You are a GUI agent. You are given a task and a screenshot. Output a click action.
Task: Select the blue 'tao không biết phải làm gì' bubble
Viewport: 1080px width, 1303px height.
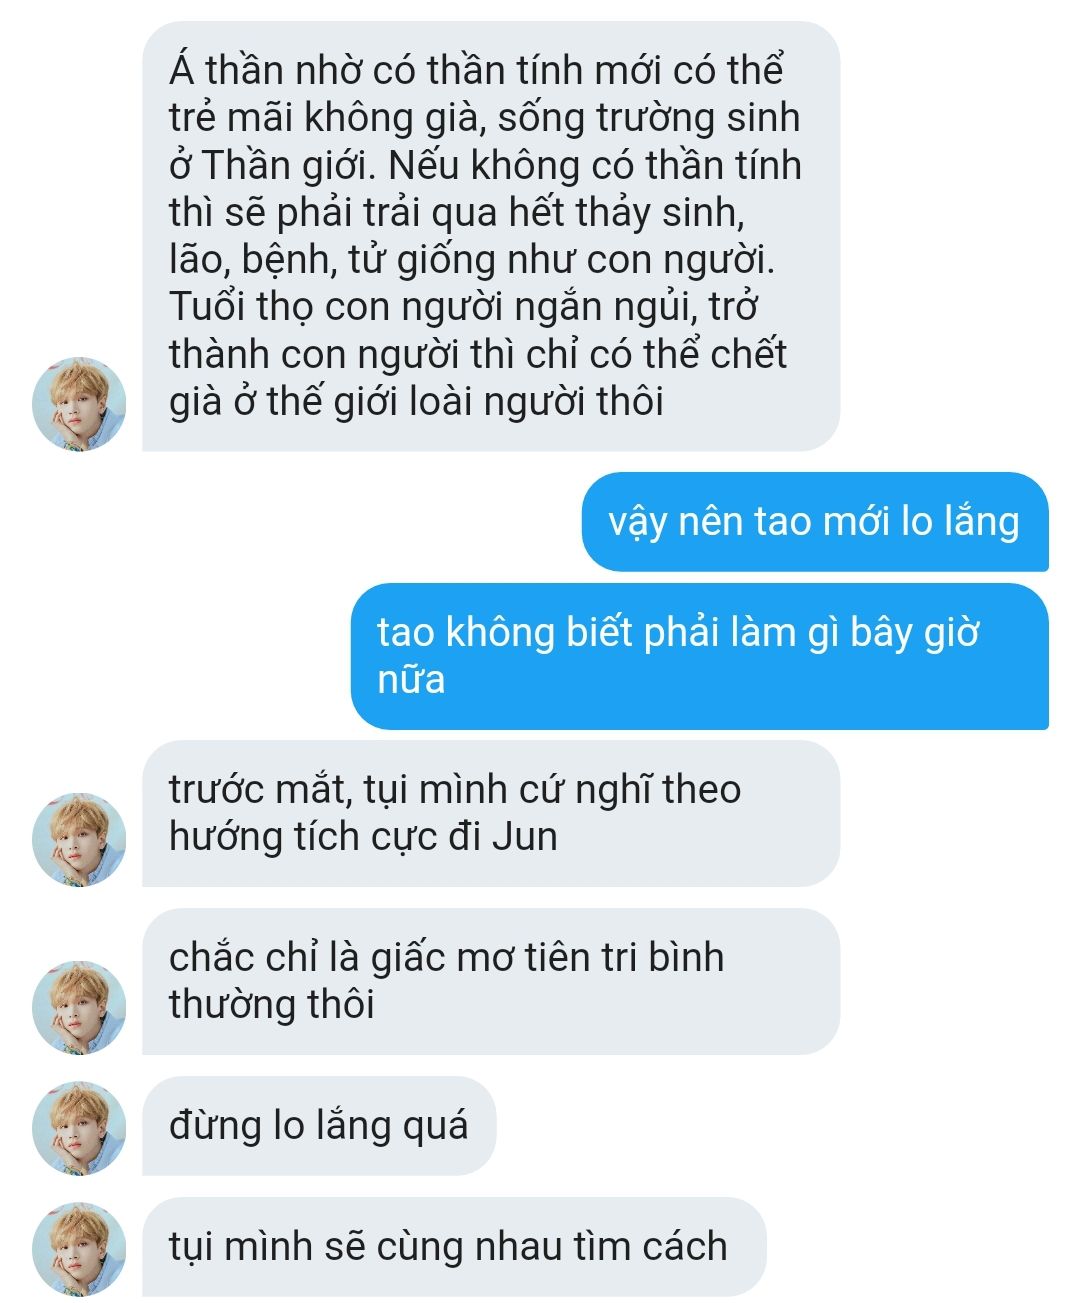pos(700,656)
